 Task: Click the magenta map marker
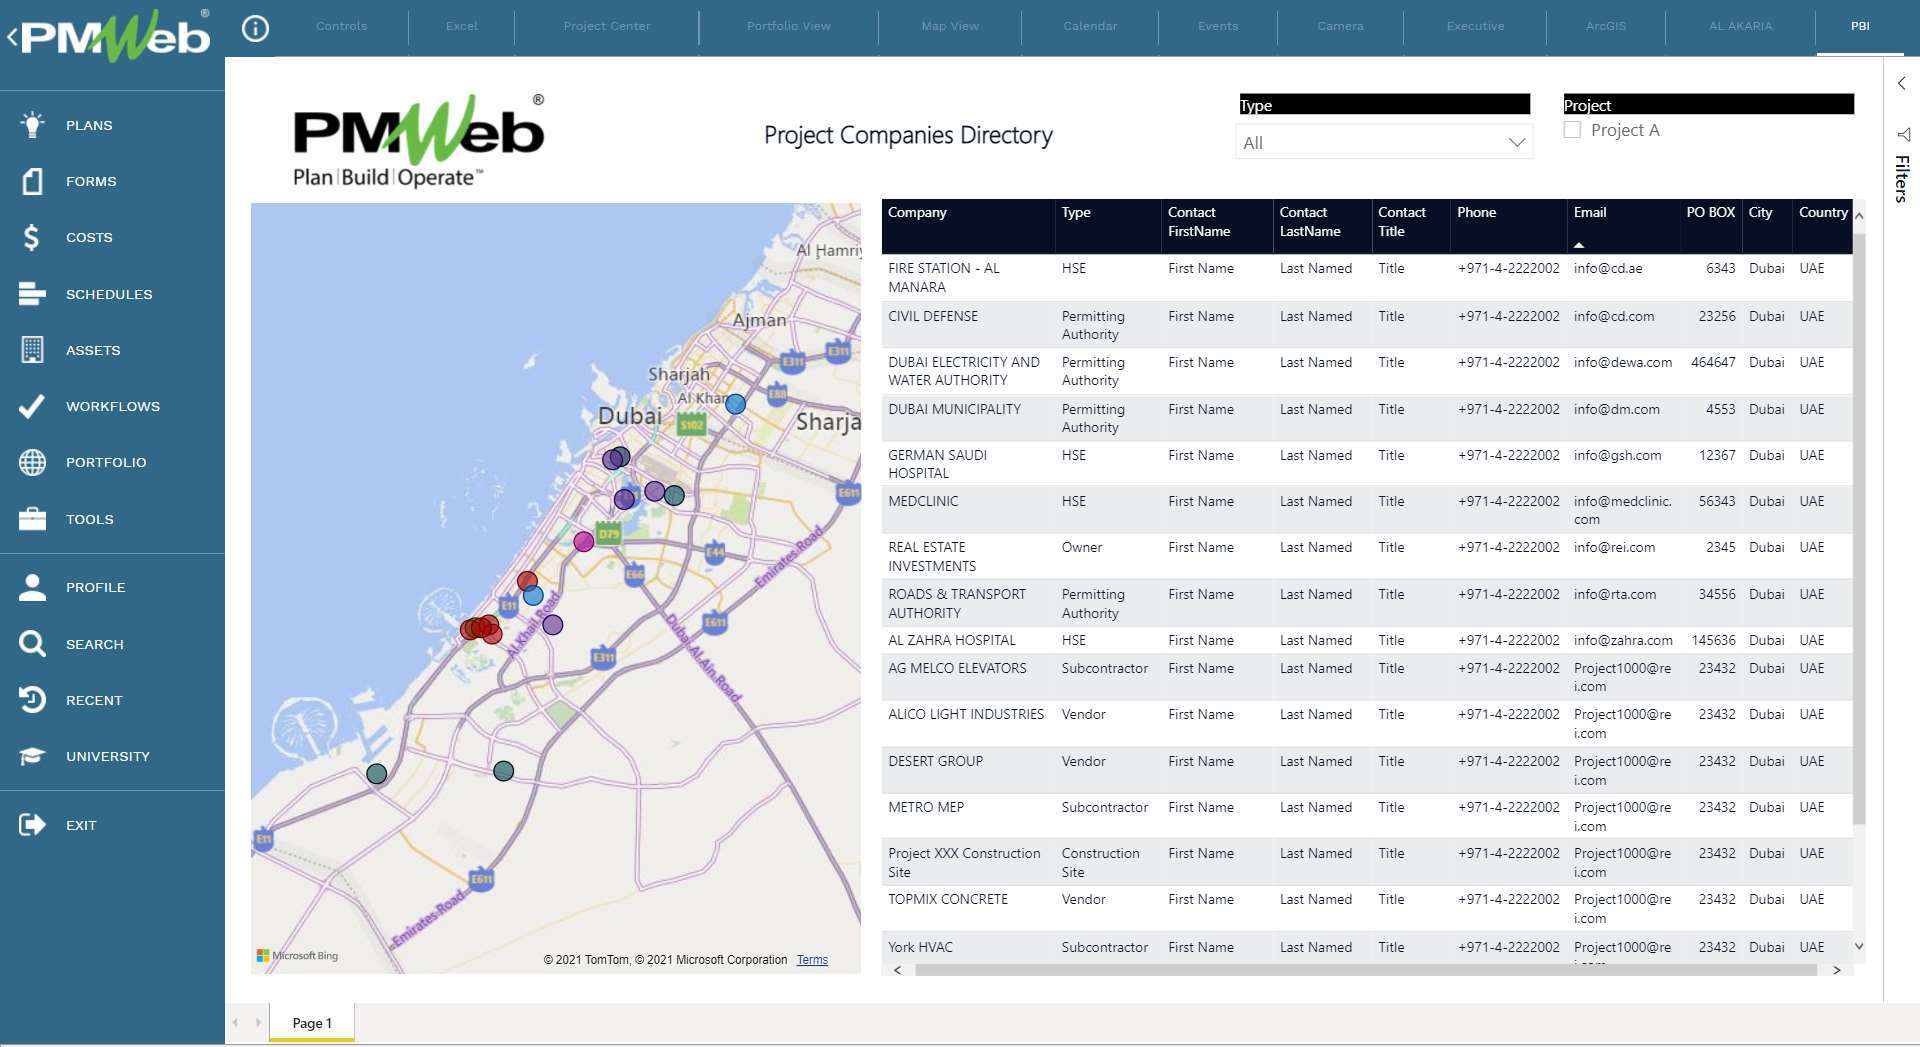point(584,542)
